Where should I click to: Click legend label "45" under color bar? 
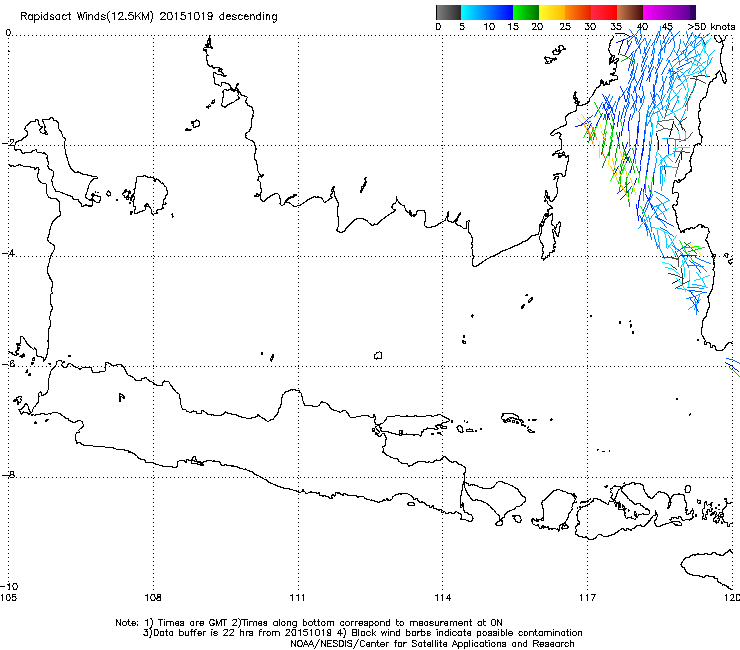tap(667, 27)
